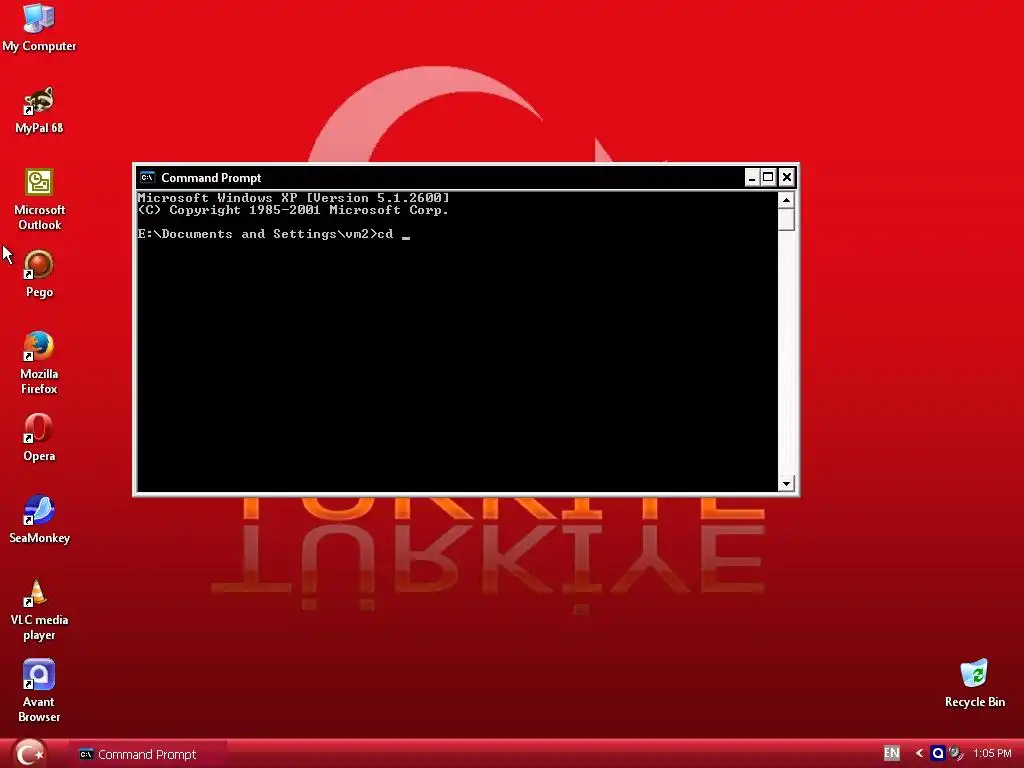Click the Avant Browser desktop icon
The height and width of the screenshot is (768, 1024).
point(39,691)
